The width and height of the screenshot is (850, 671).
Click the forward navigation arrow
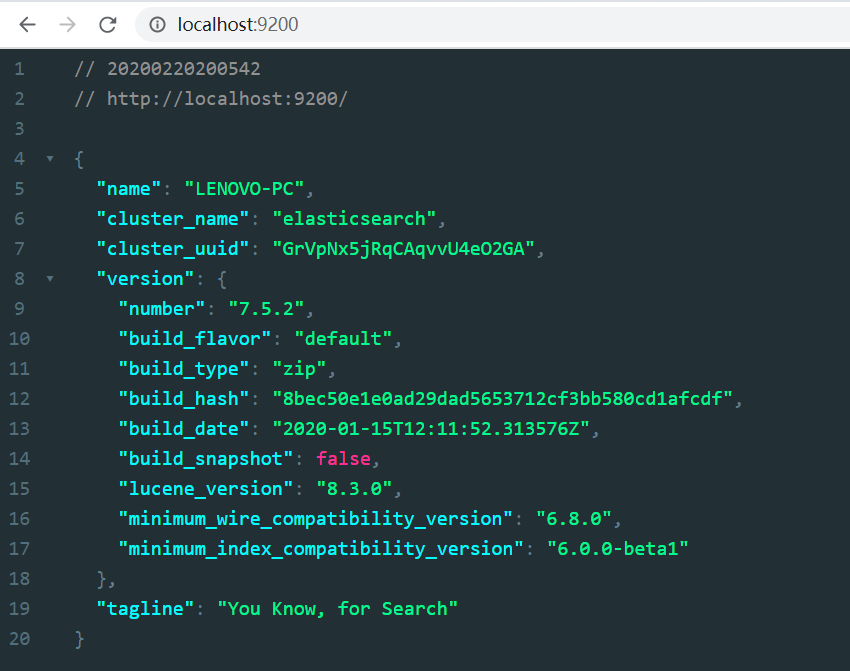66,25
